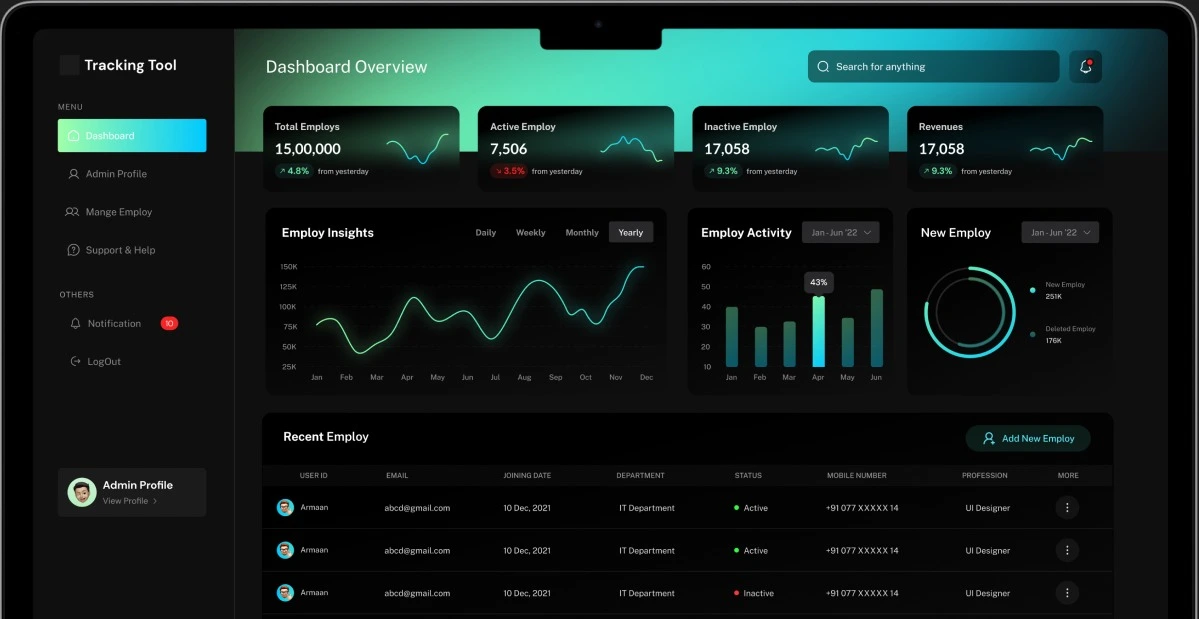Image resolution: width=1199 pixels, height=619 pixels.
Task: Open Mange Employ menu item
Action: point(118,212)
